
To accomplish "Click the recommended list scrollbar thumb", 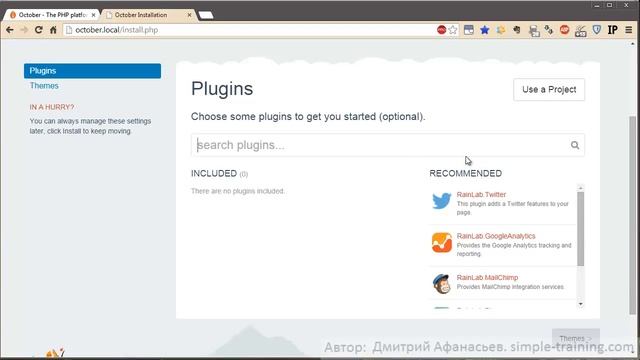I will (580, 229).
